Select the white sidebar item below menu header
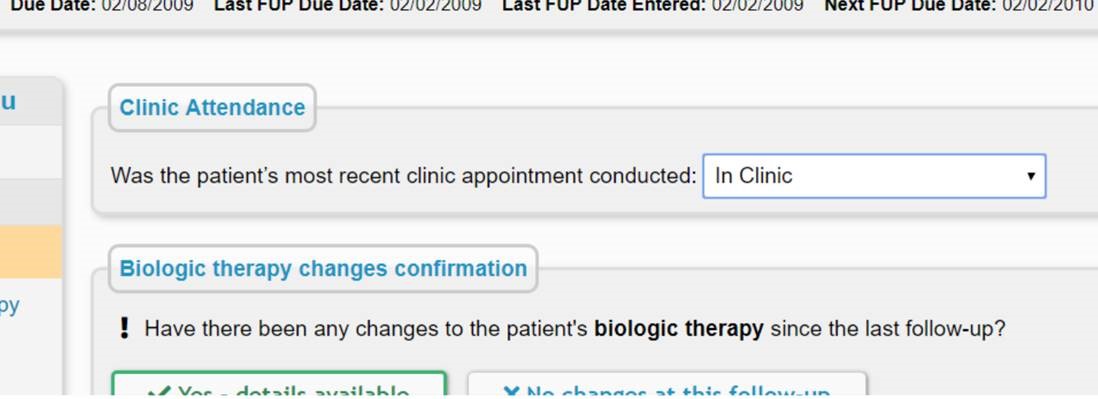This screenshot has height=399, width=1098. point(30,152)
